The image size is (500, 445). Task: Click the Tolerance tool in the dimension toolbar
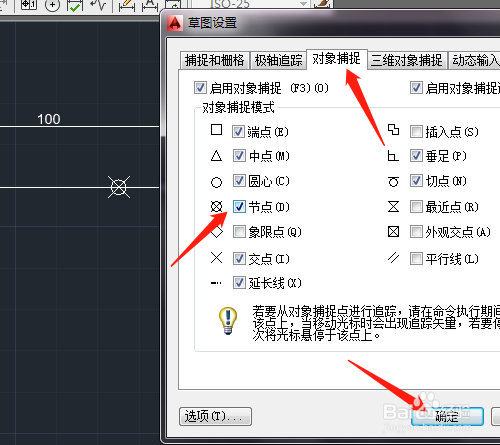tap(29, 5)
